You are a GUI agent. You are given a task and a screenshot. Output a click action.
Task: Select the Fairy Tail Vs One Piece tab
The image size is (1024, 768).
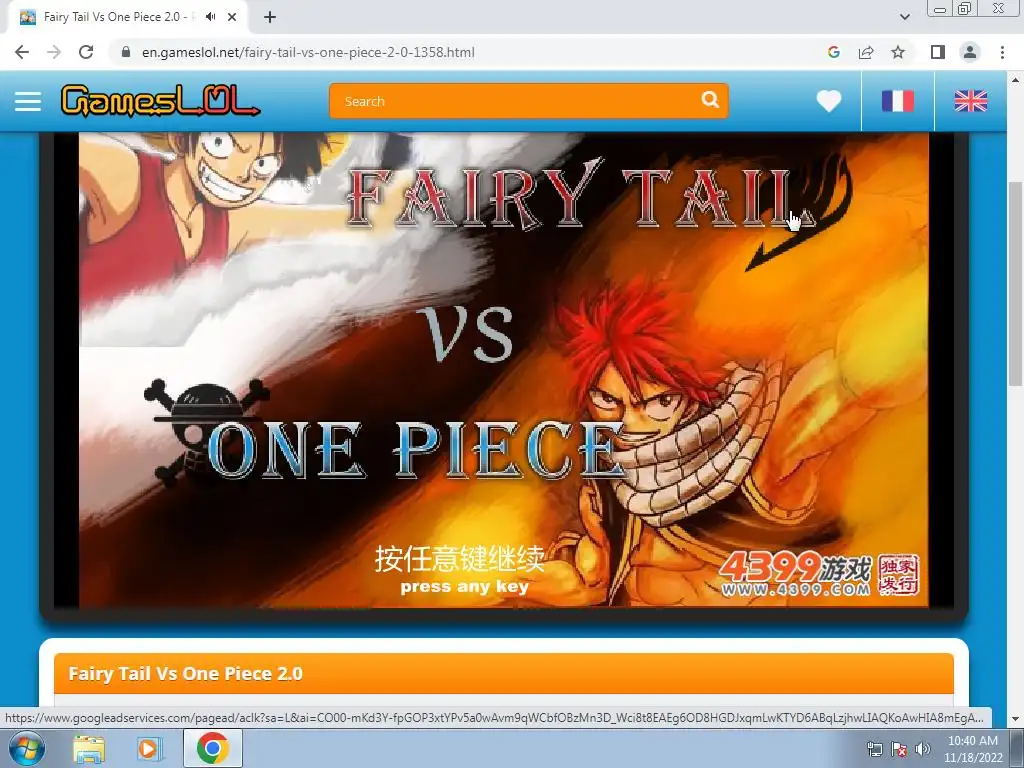pos(127,17)
